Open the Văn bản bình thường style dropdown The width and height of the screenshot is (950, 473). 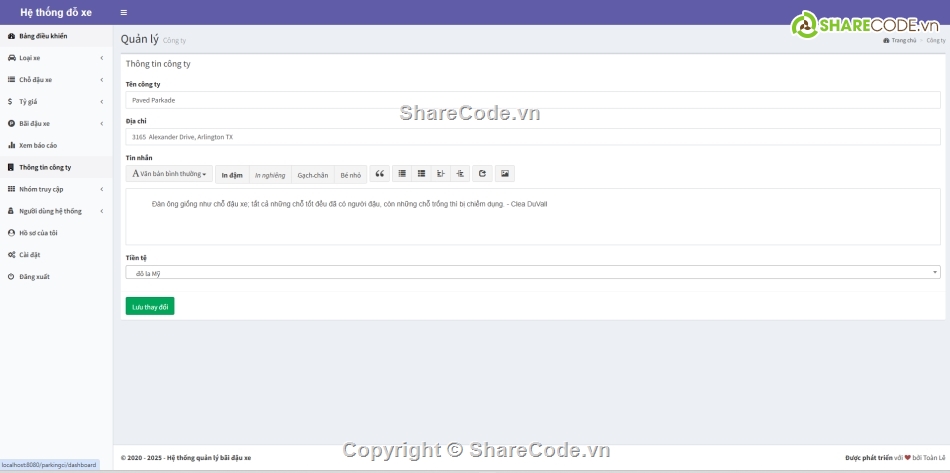(169, 174)
